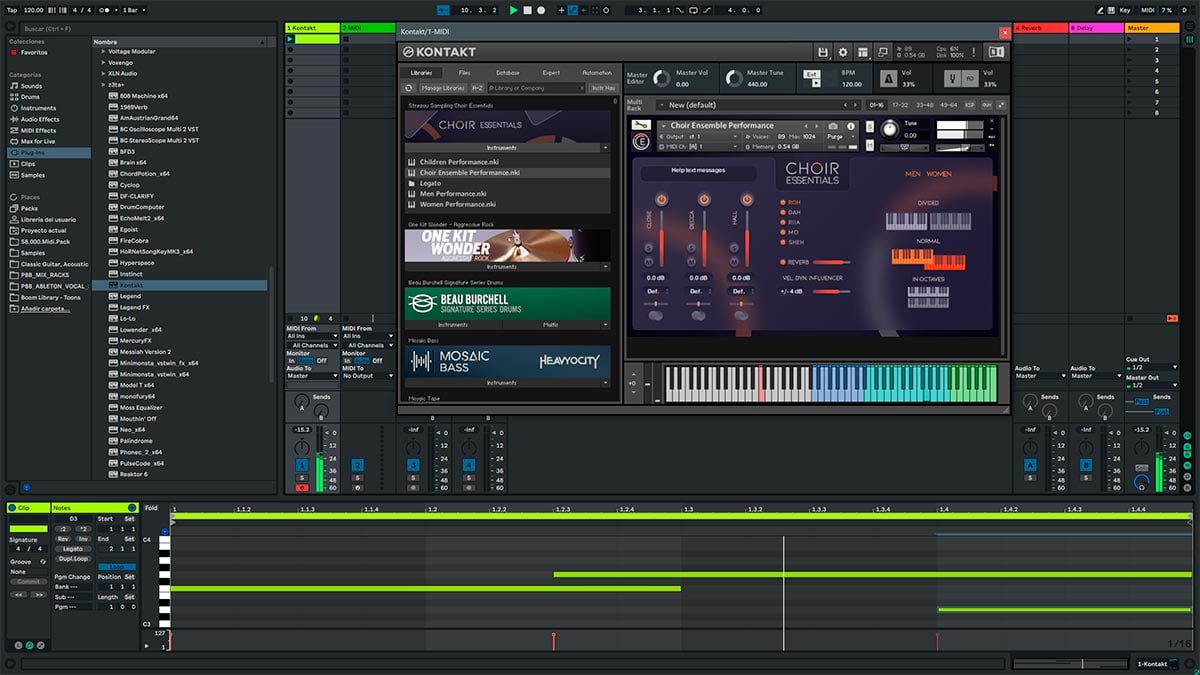Click Kontakt's panic exclamation icon

click(976, 52)
